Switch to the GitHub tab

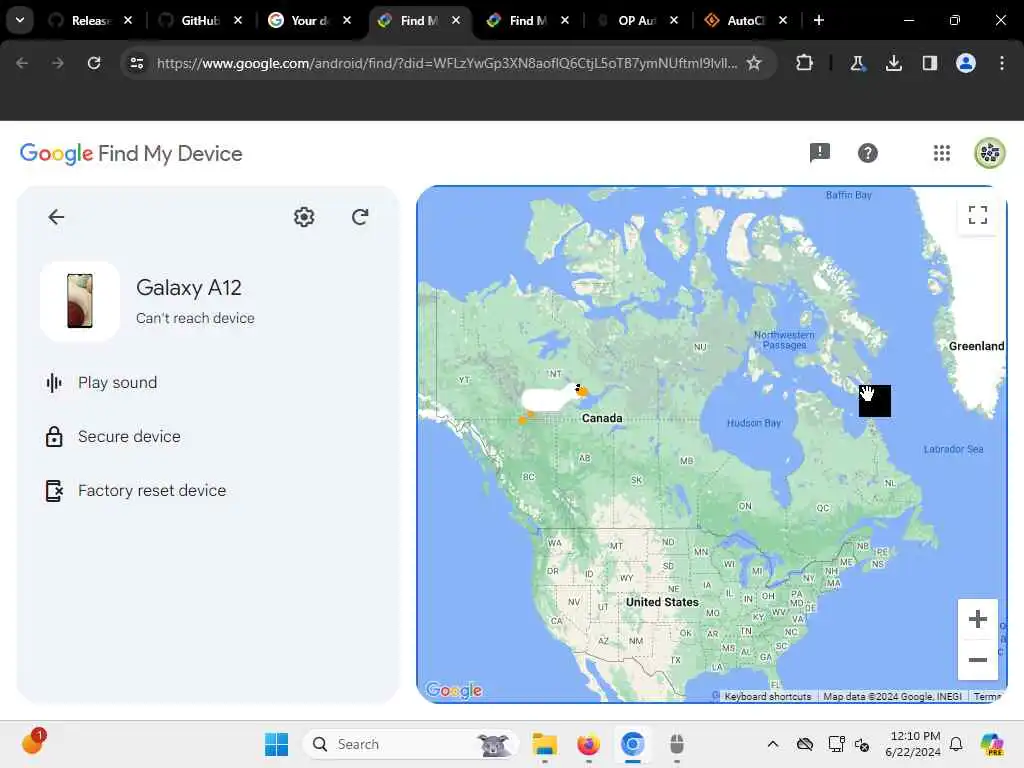point(200,20)
